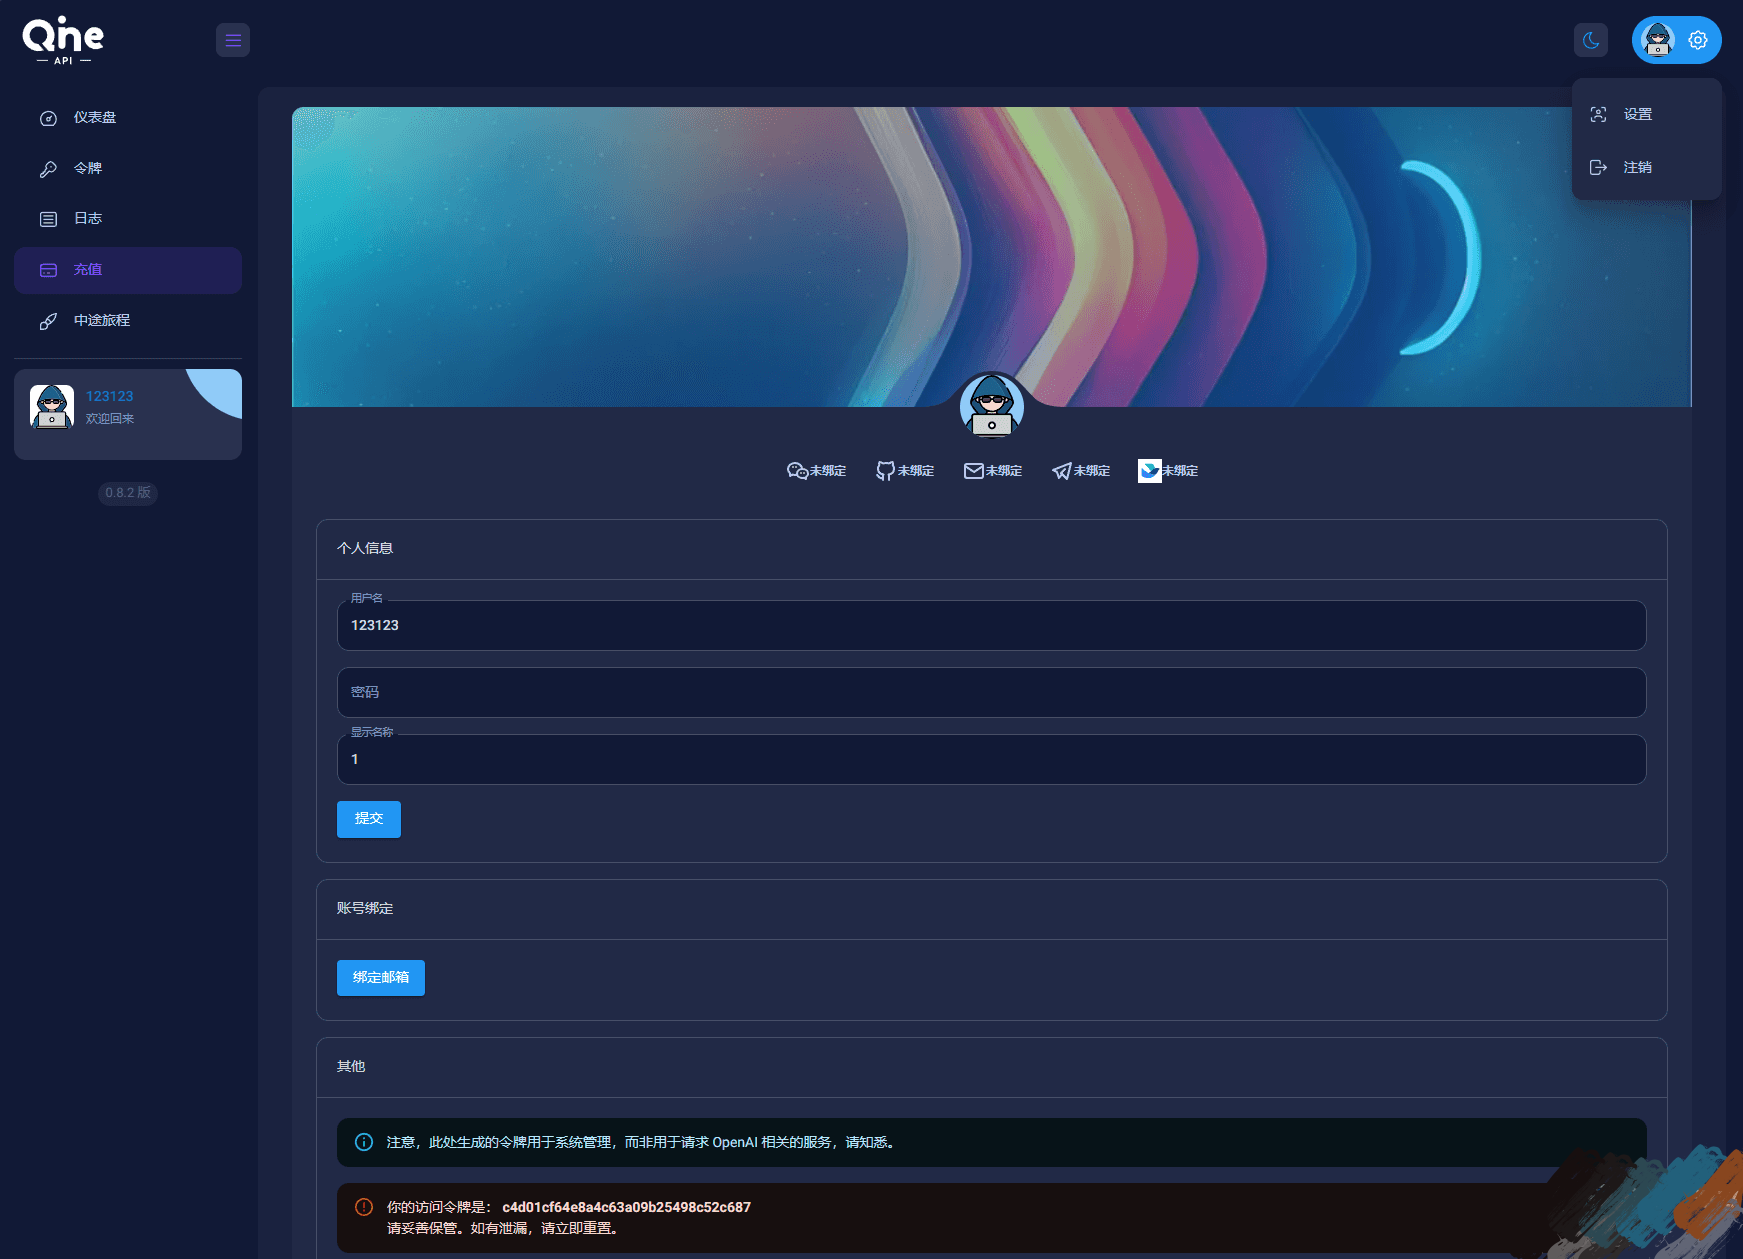Click the Lark binding status icon
This screenshot has width=1743, height=1259.
pyautogui.click(x=1150, y=471)
